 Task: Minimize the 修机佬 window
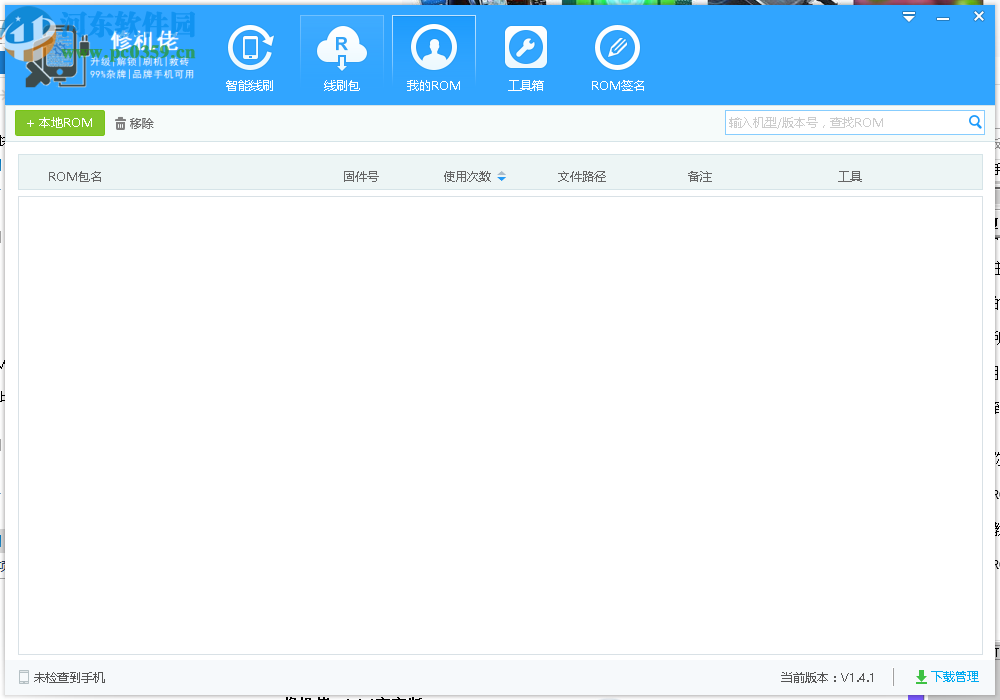(943, 18)
